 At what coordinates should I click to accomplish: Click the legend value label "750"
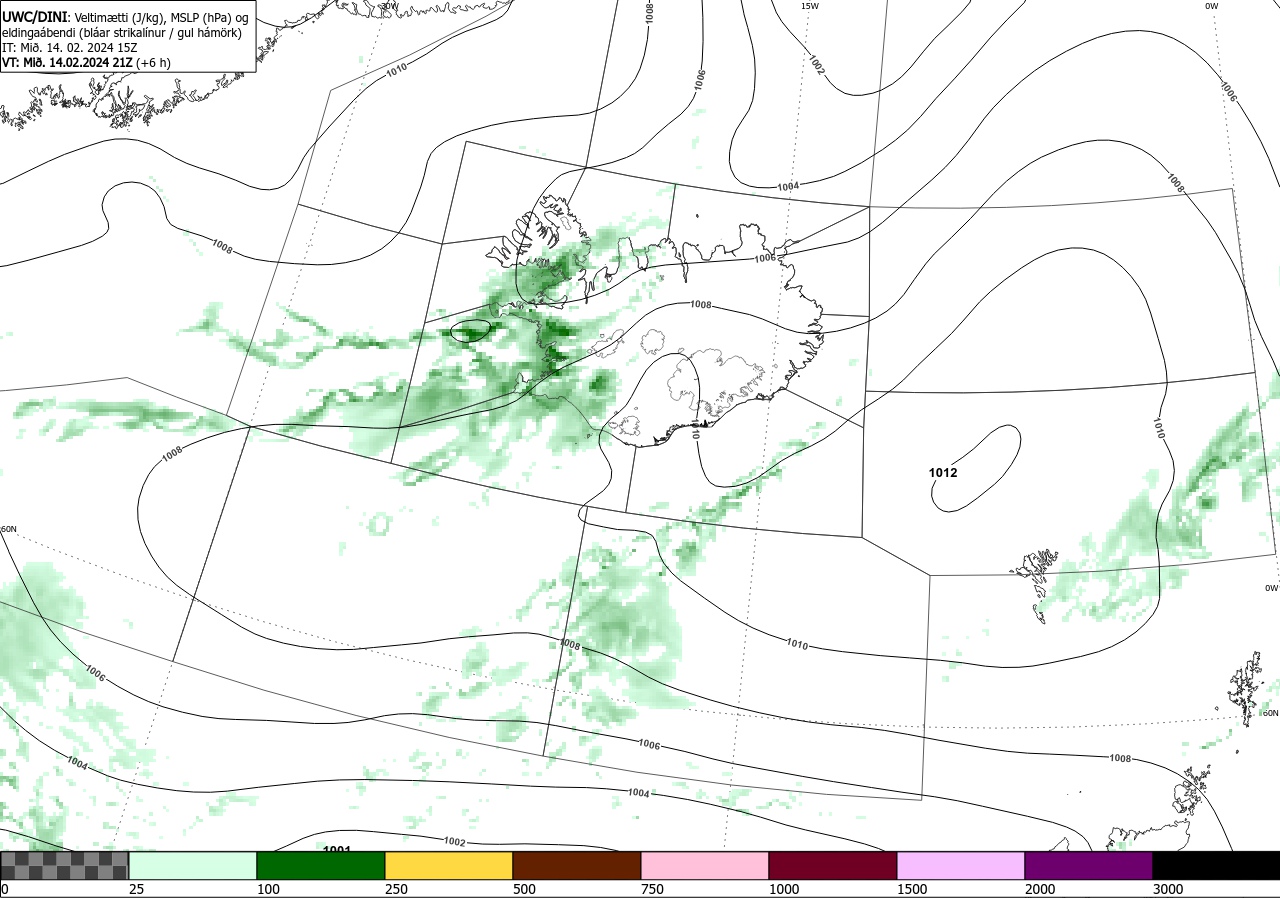click(x=653, y=889)
